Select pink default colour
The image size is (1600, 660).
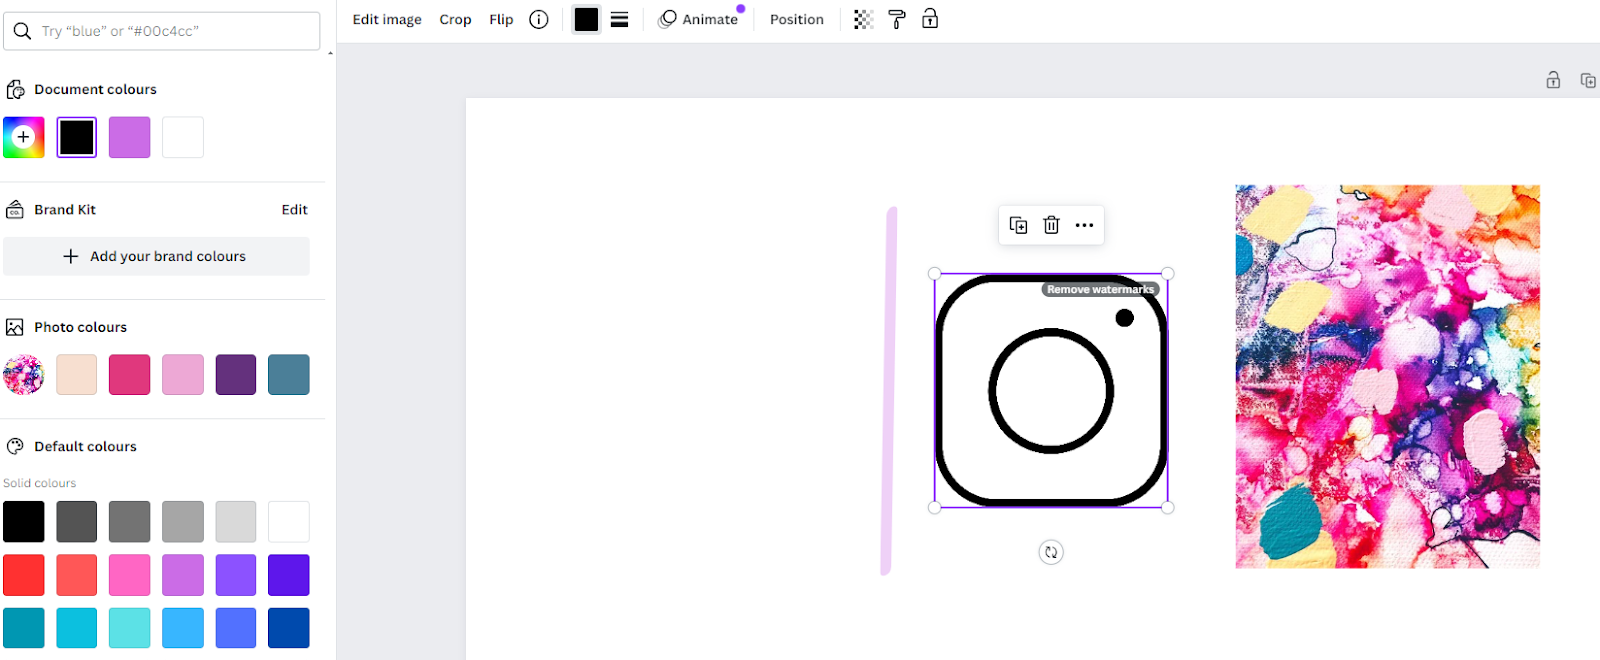click(x=130, y=575)
